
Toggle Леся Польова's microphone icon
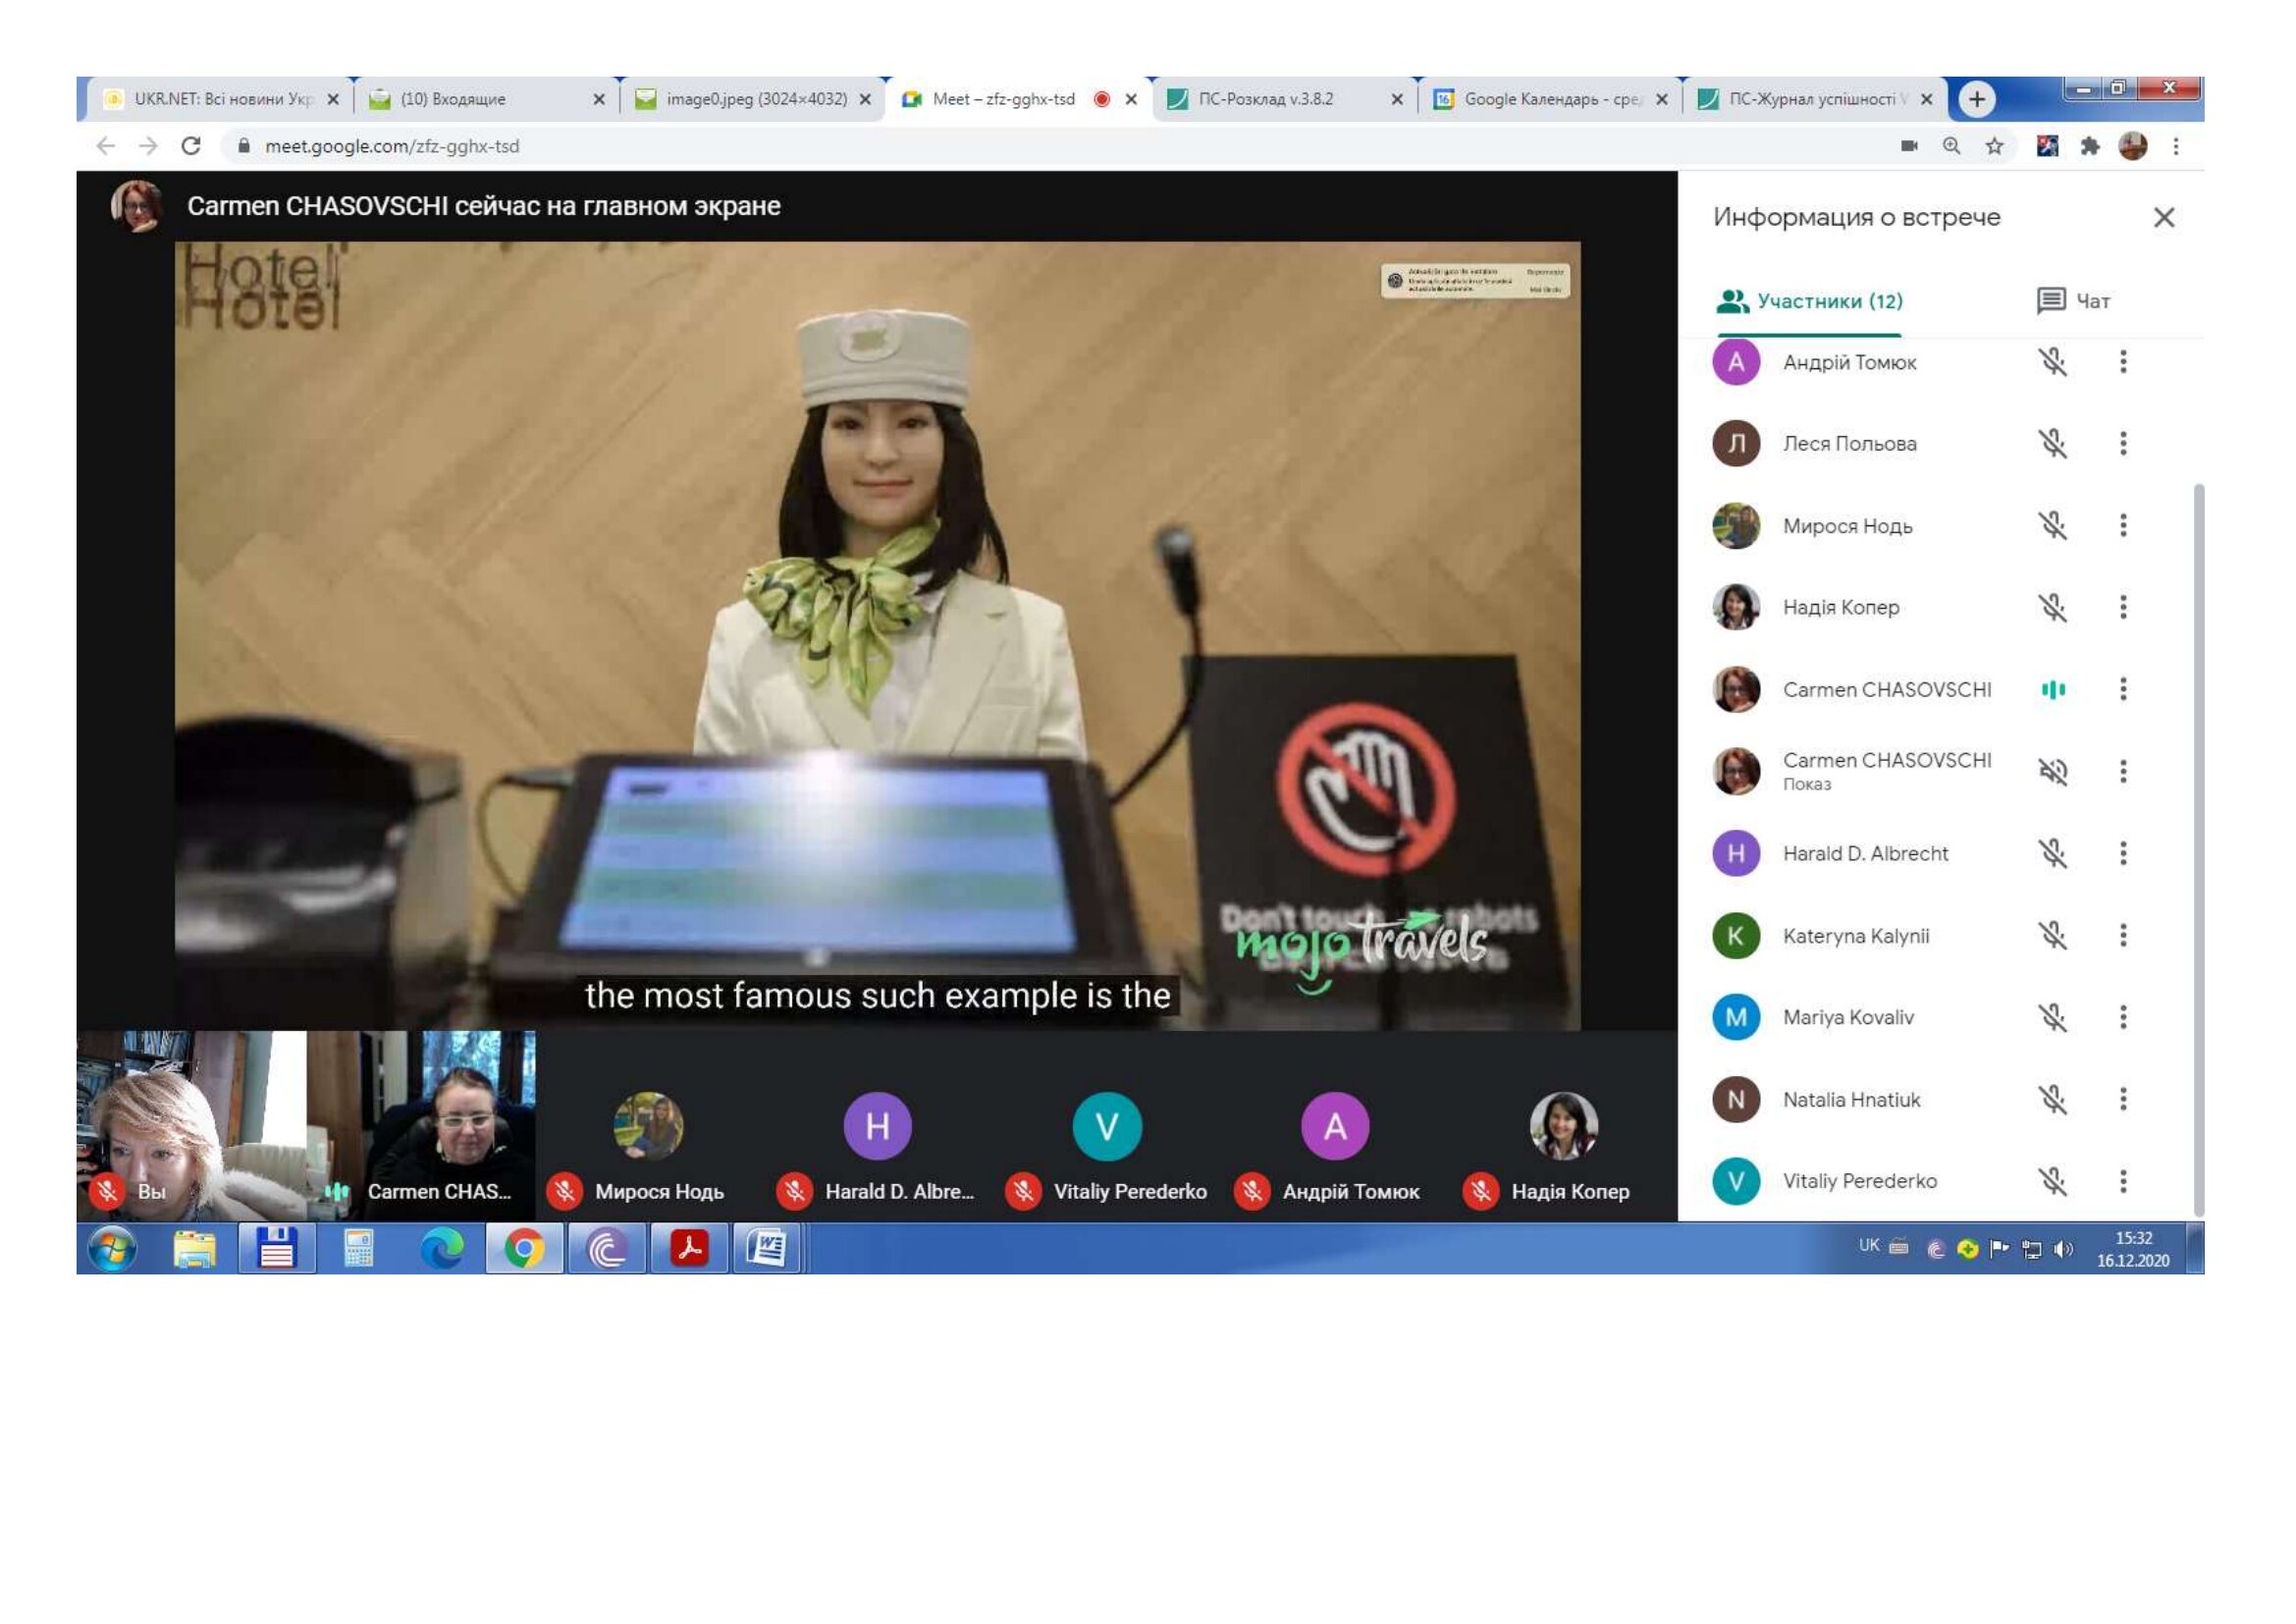pyautogui.click(x=2052, y=444)
